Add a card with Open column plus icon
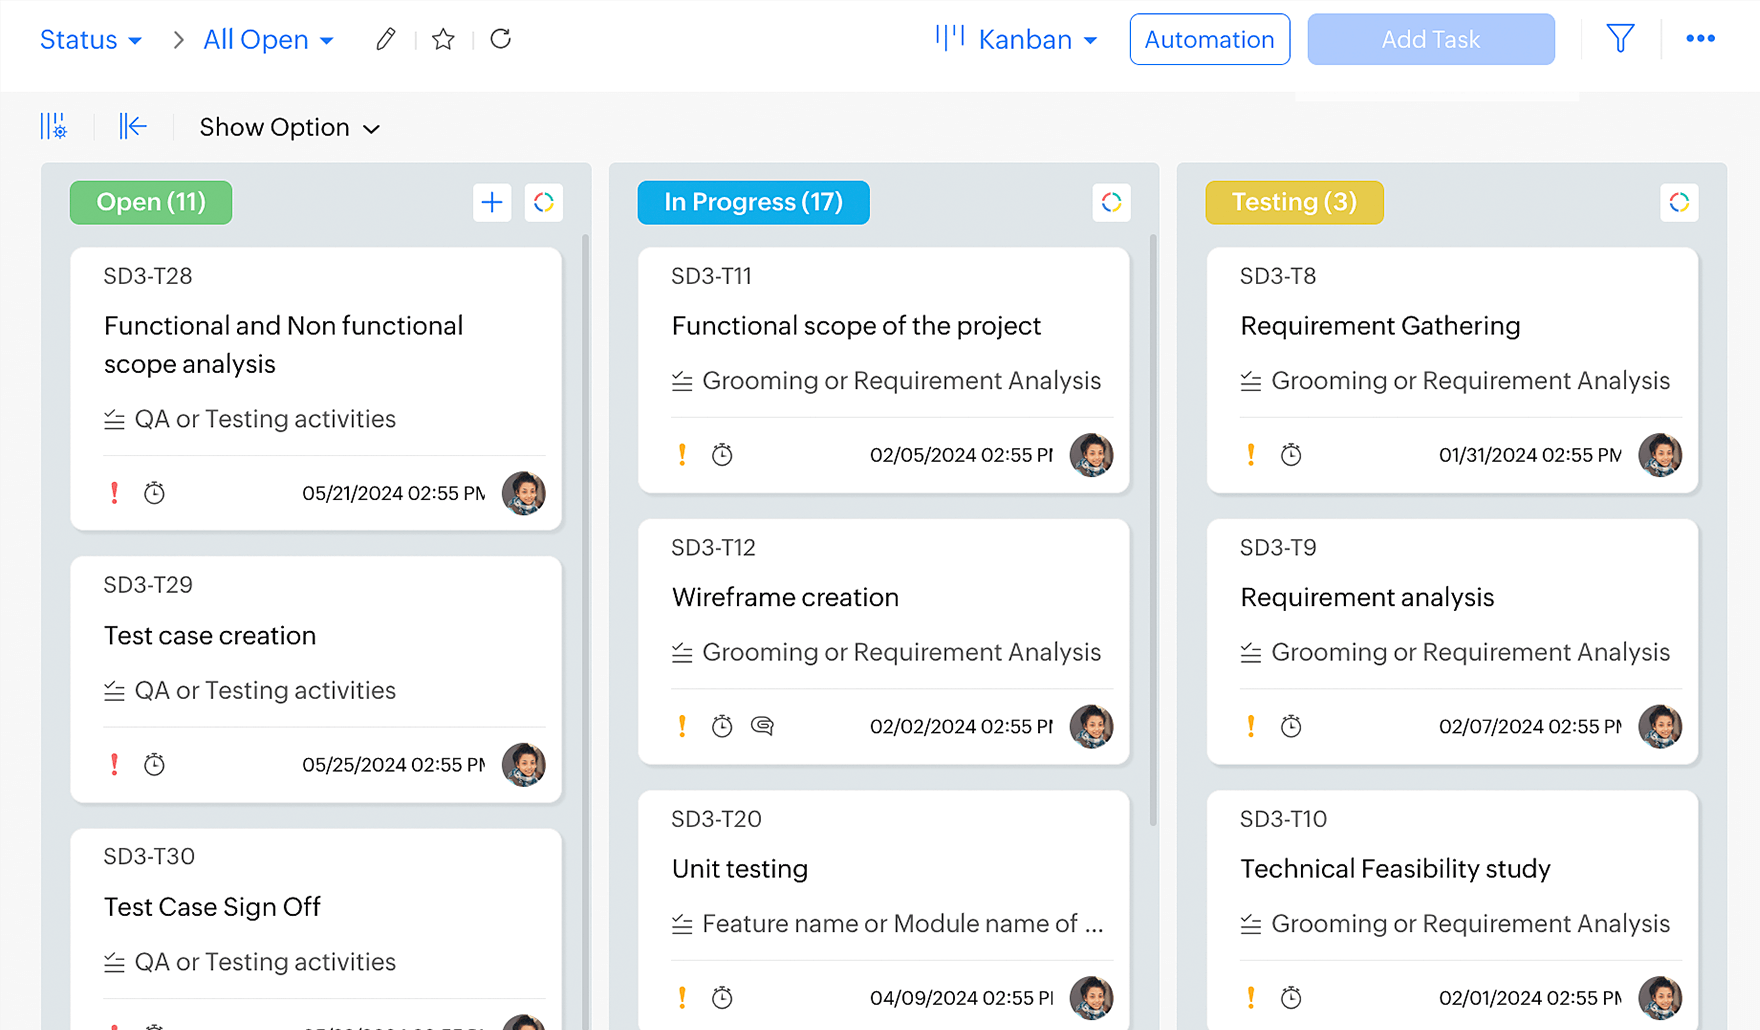The image size is (1760, 1030). 492,203
